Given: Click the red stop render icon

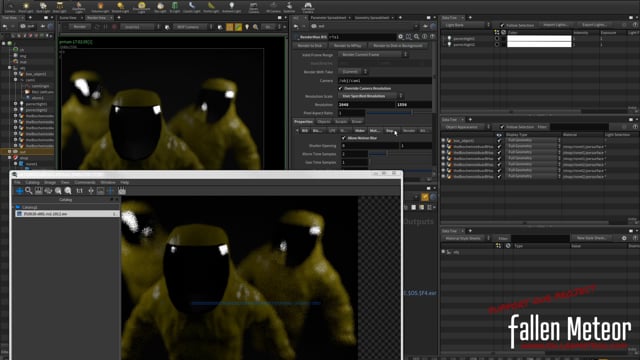Looking at the screenshot, I should 114,27.
